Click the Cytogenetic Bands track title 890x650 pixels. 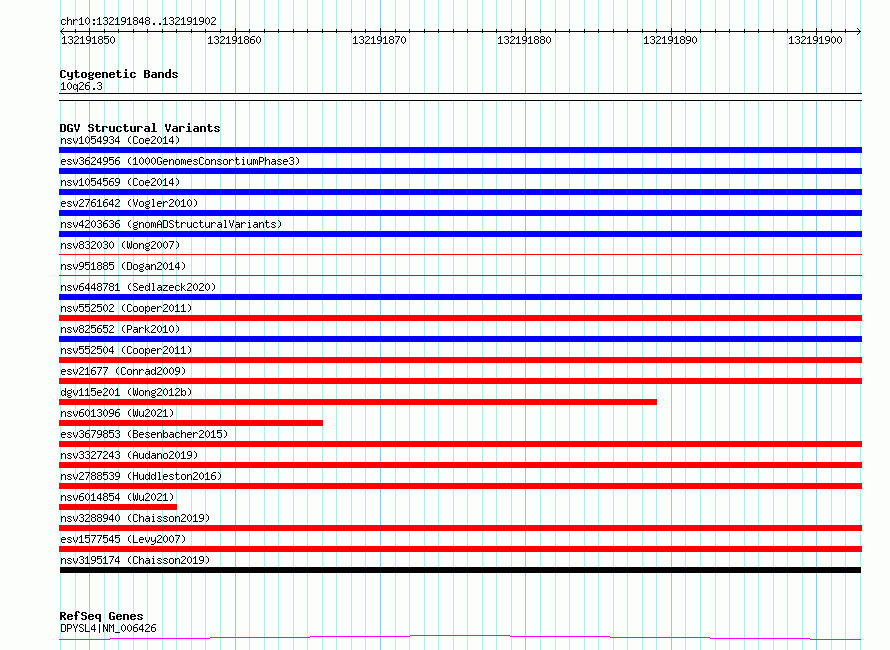point(119,74)
